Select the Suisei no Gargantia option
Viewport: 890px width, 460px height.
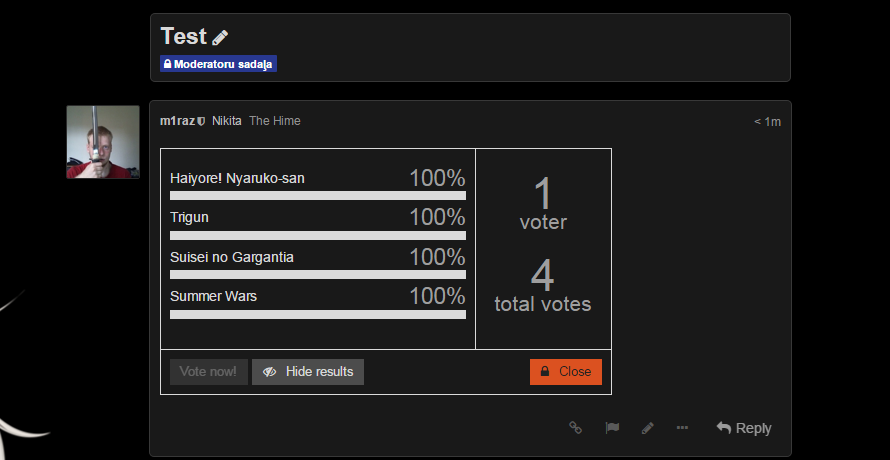point(232,257)
